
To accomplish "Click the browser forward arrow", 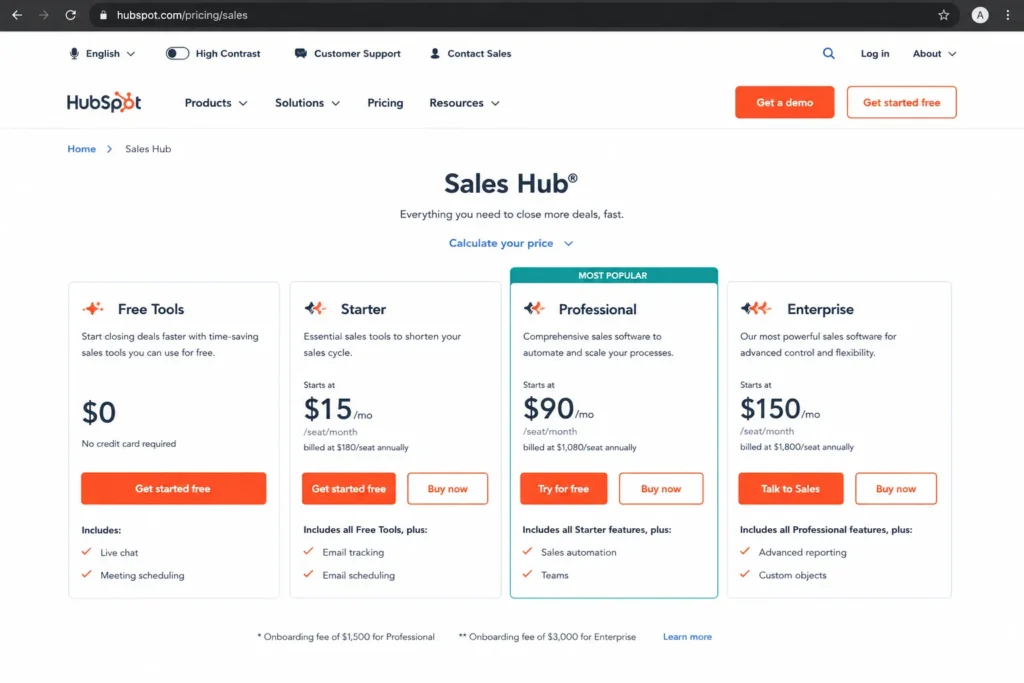I will point(44,15).
